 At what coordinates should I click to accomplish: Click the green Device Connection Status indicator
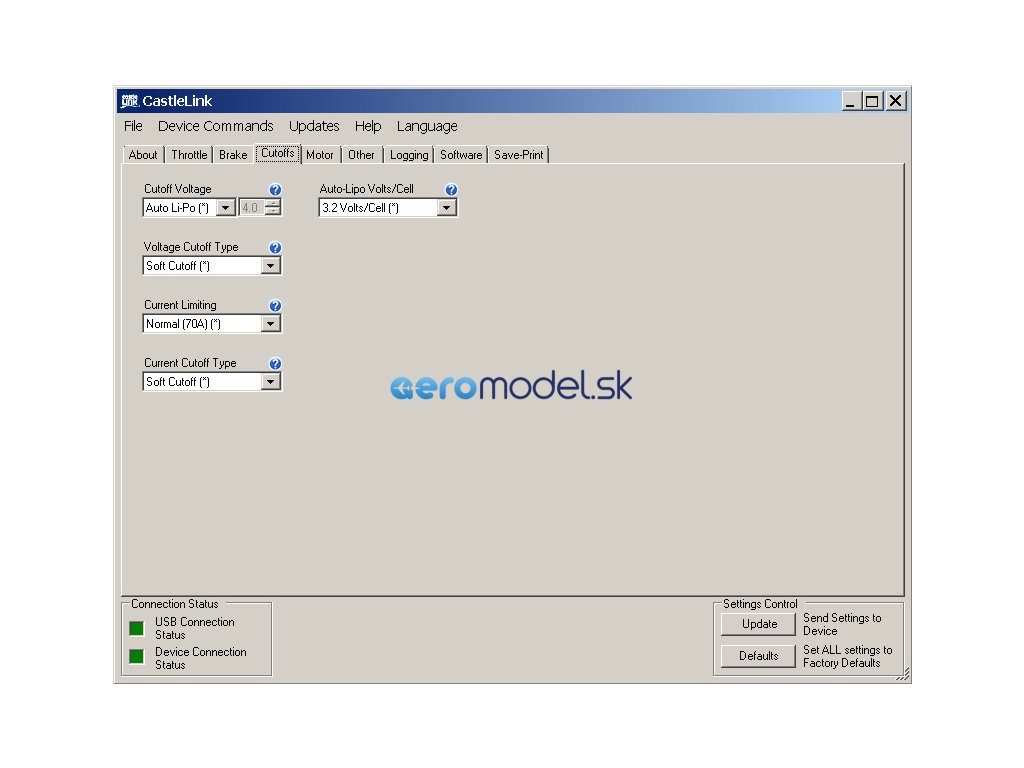137,657
